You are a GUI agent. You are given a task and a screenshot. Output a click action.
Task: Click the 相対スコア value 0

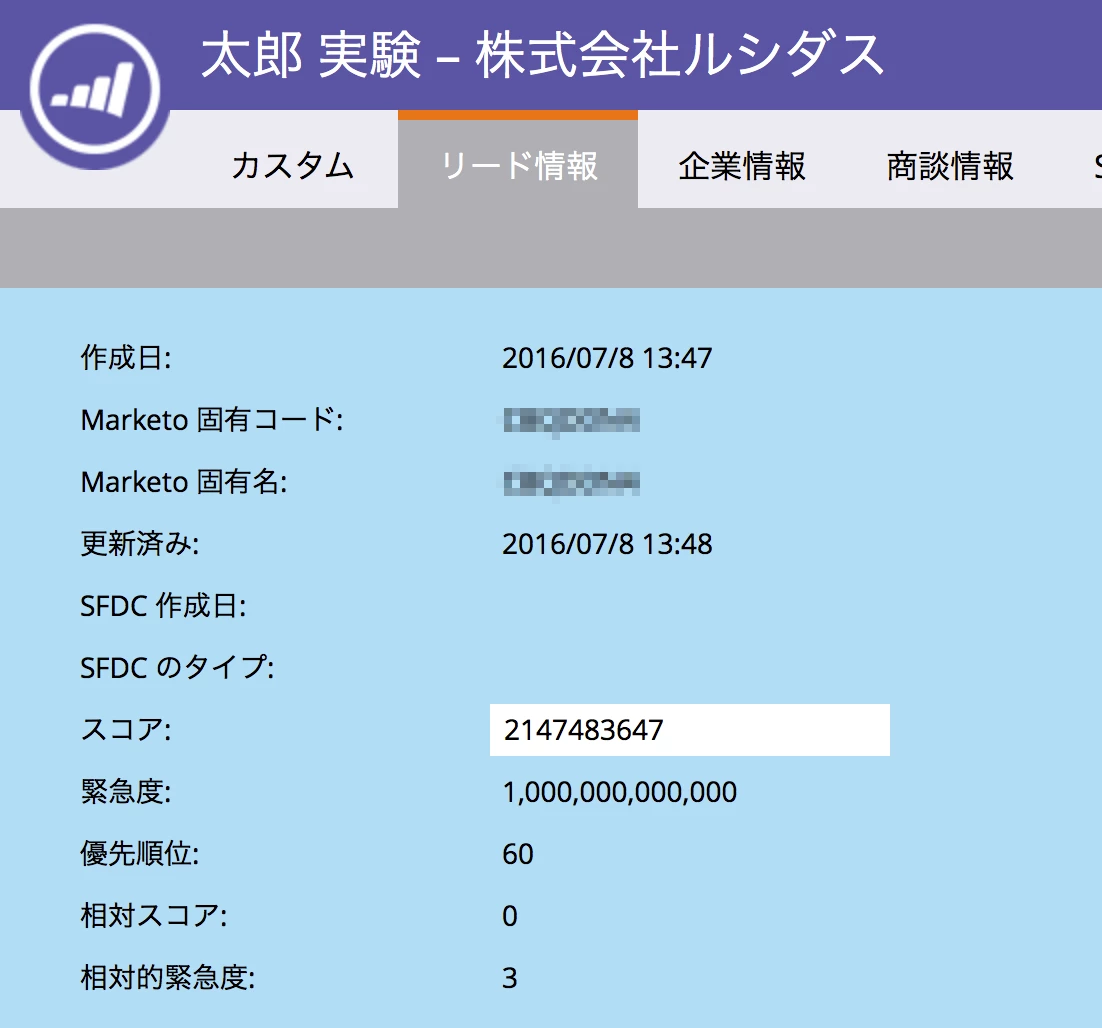point(510,916)
